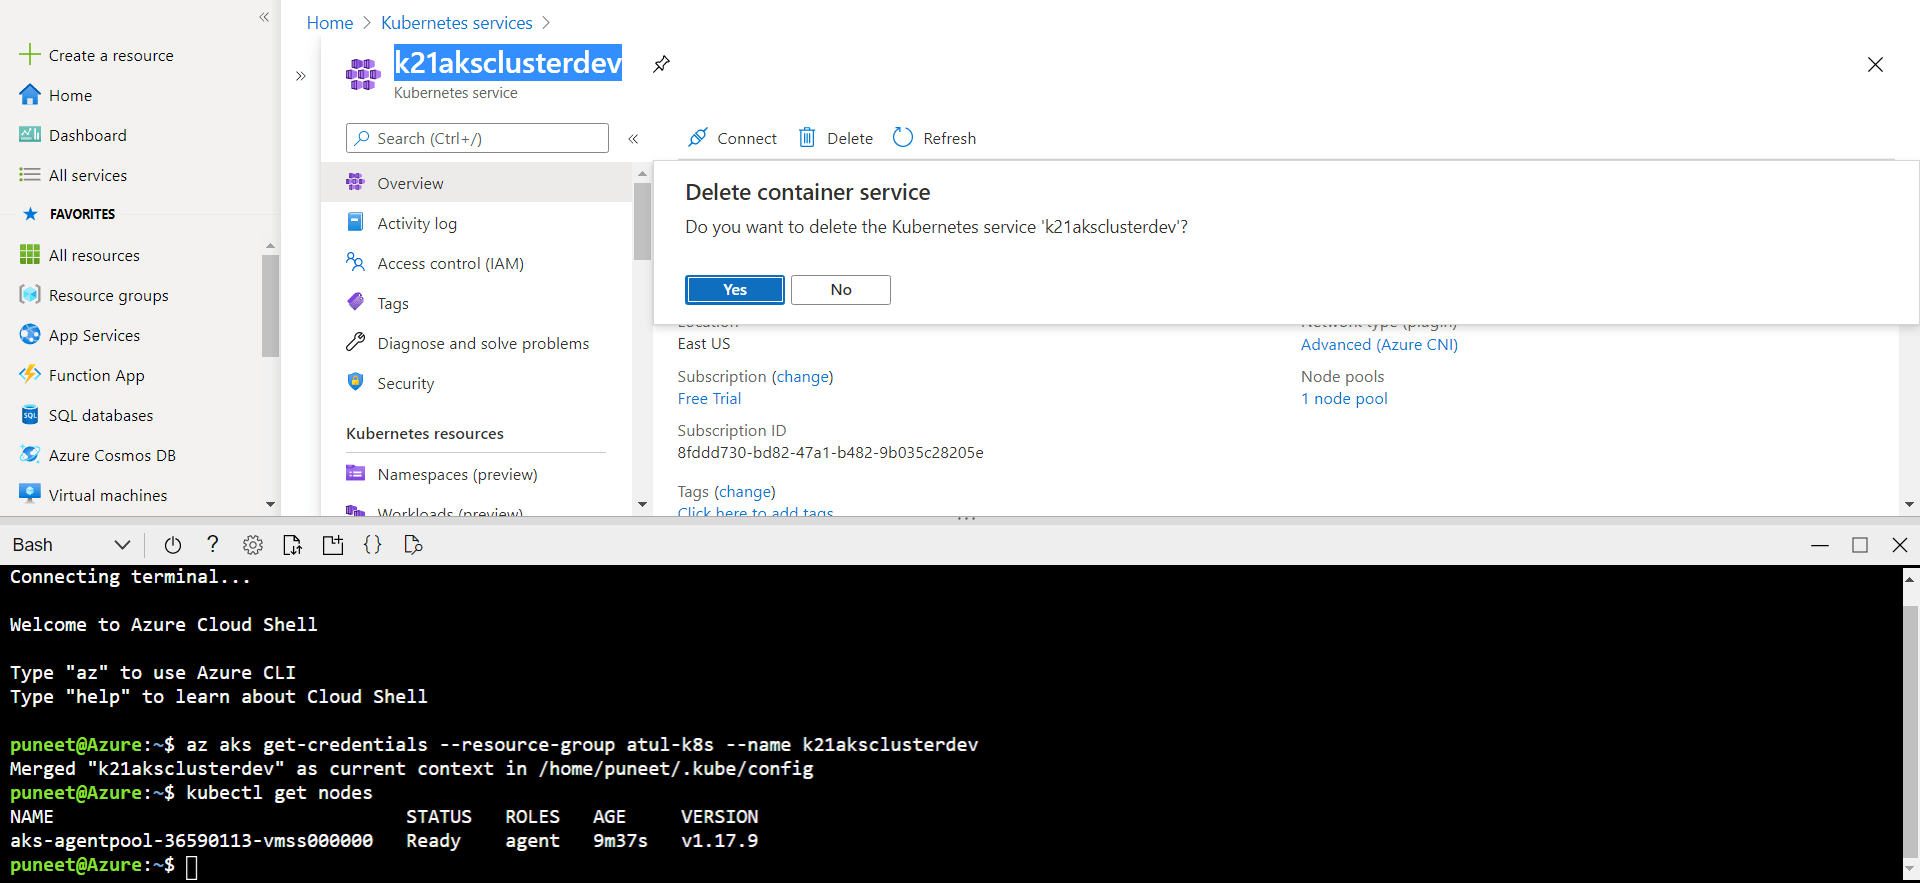Open the '1 node pool' link
Screen dimensions: 1920x883
click(x=1344, y=399)
